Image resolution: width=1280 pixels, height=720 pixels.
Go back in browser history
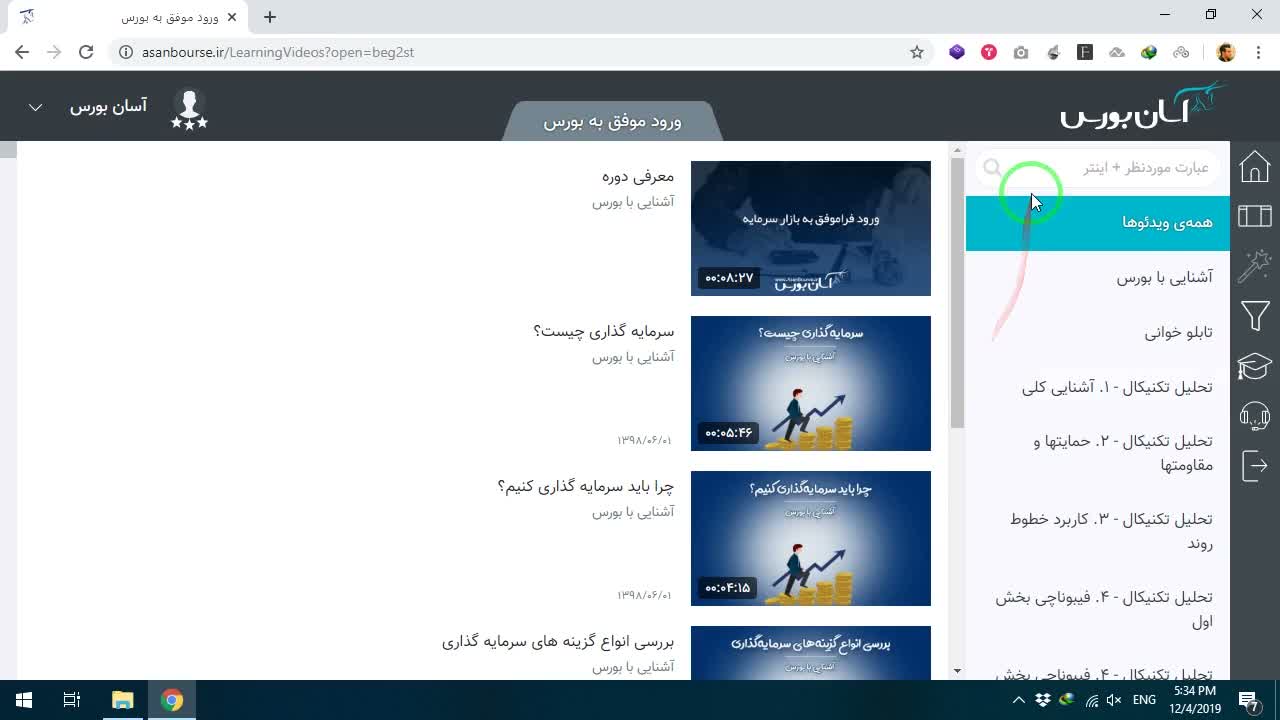pos(22,52)
